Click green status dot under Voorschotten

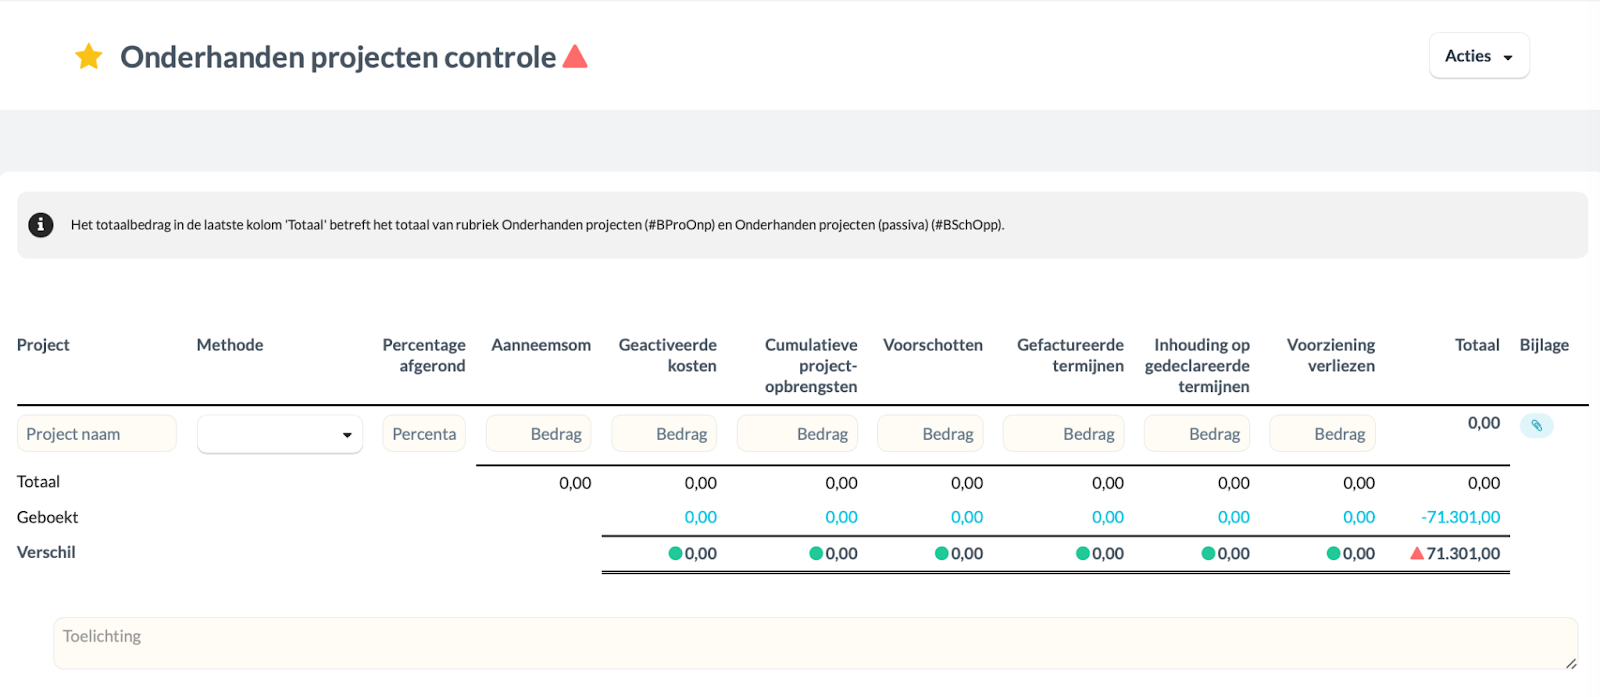(942, 553)
